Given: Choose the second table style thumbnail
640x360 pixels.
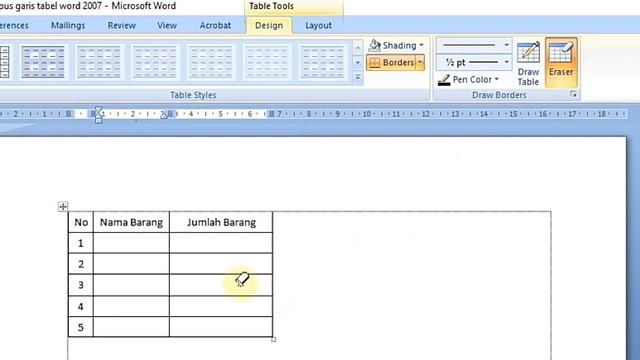Looking at the screenshot, I should pyautogui.click(x=99, y=62).
